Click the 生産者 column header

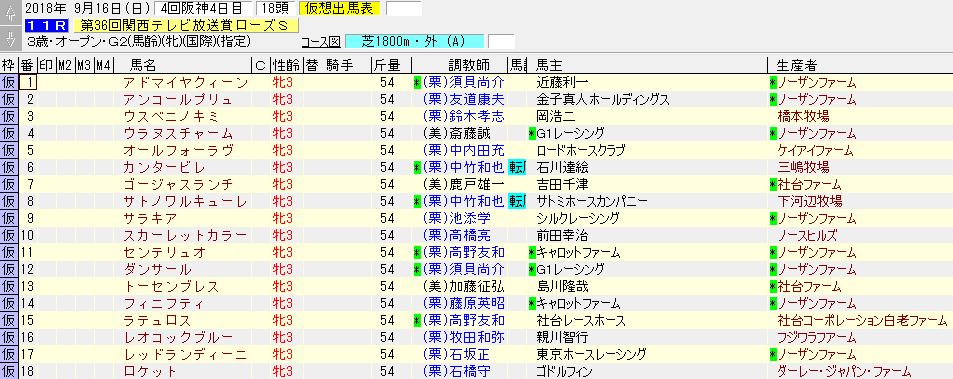tap(797, 65)
